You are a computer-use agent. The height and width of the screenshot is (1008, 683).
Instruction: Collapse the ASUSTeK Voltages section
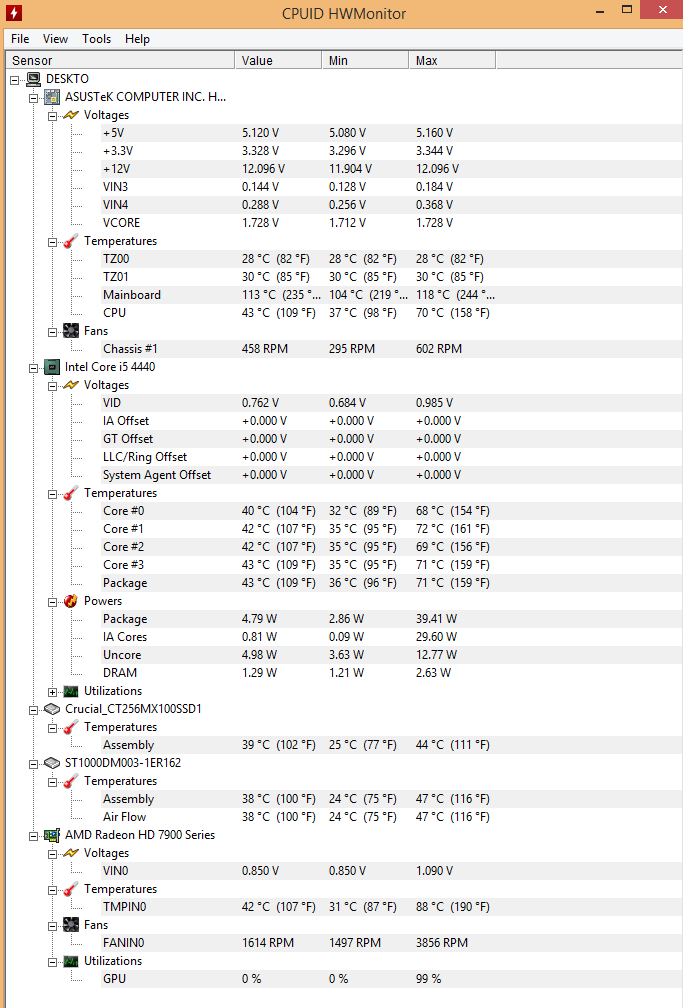53,115
